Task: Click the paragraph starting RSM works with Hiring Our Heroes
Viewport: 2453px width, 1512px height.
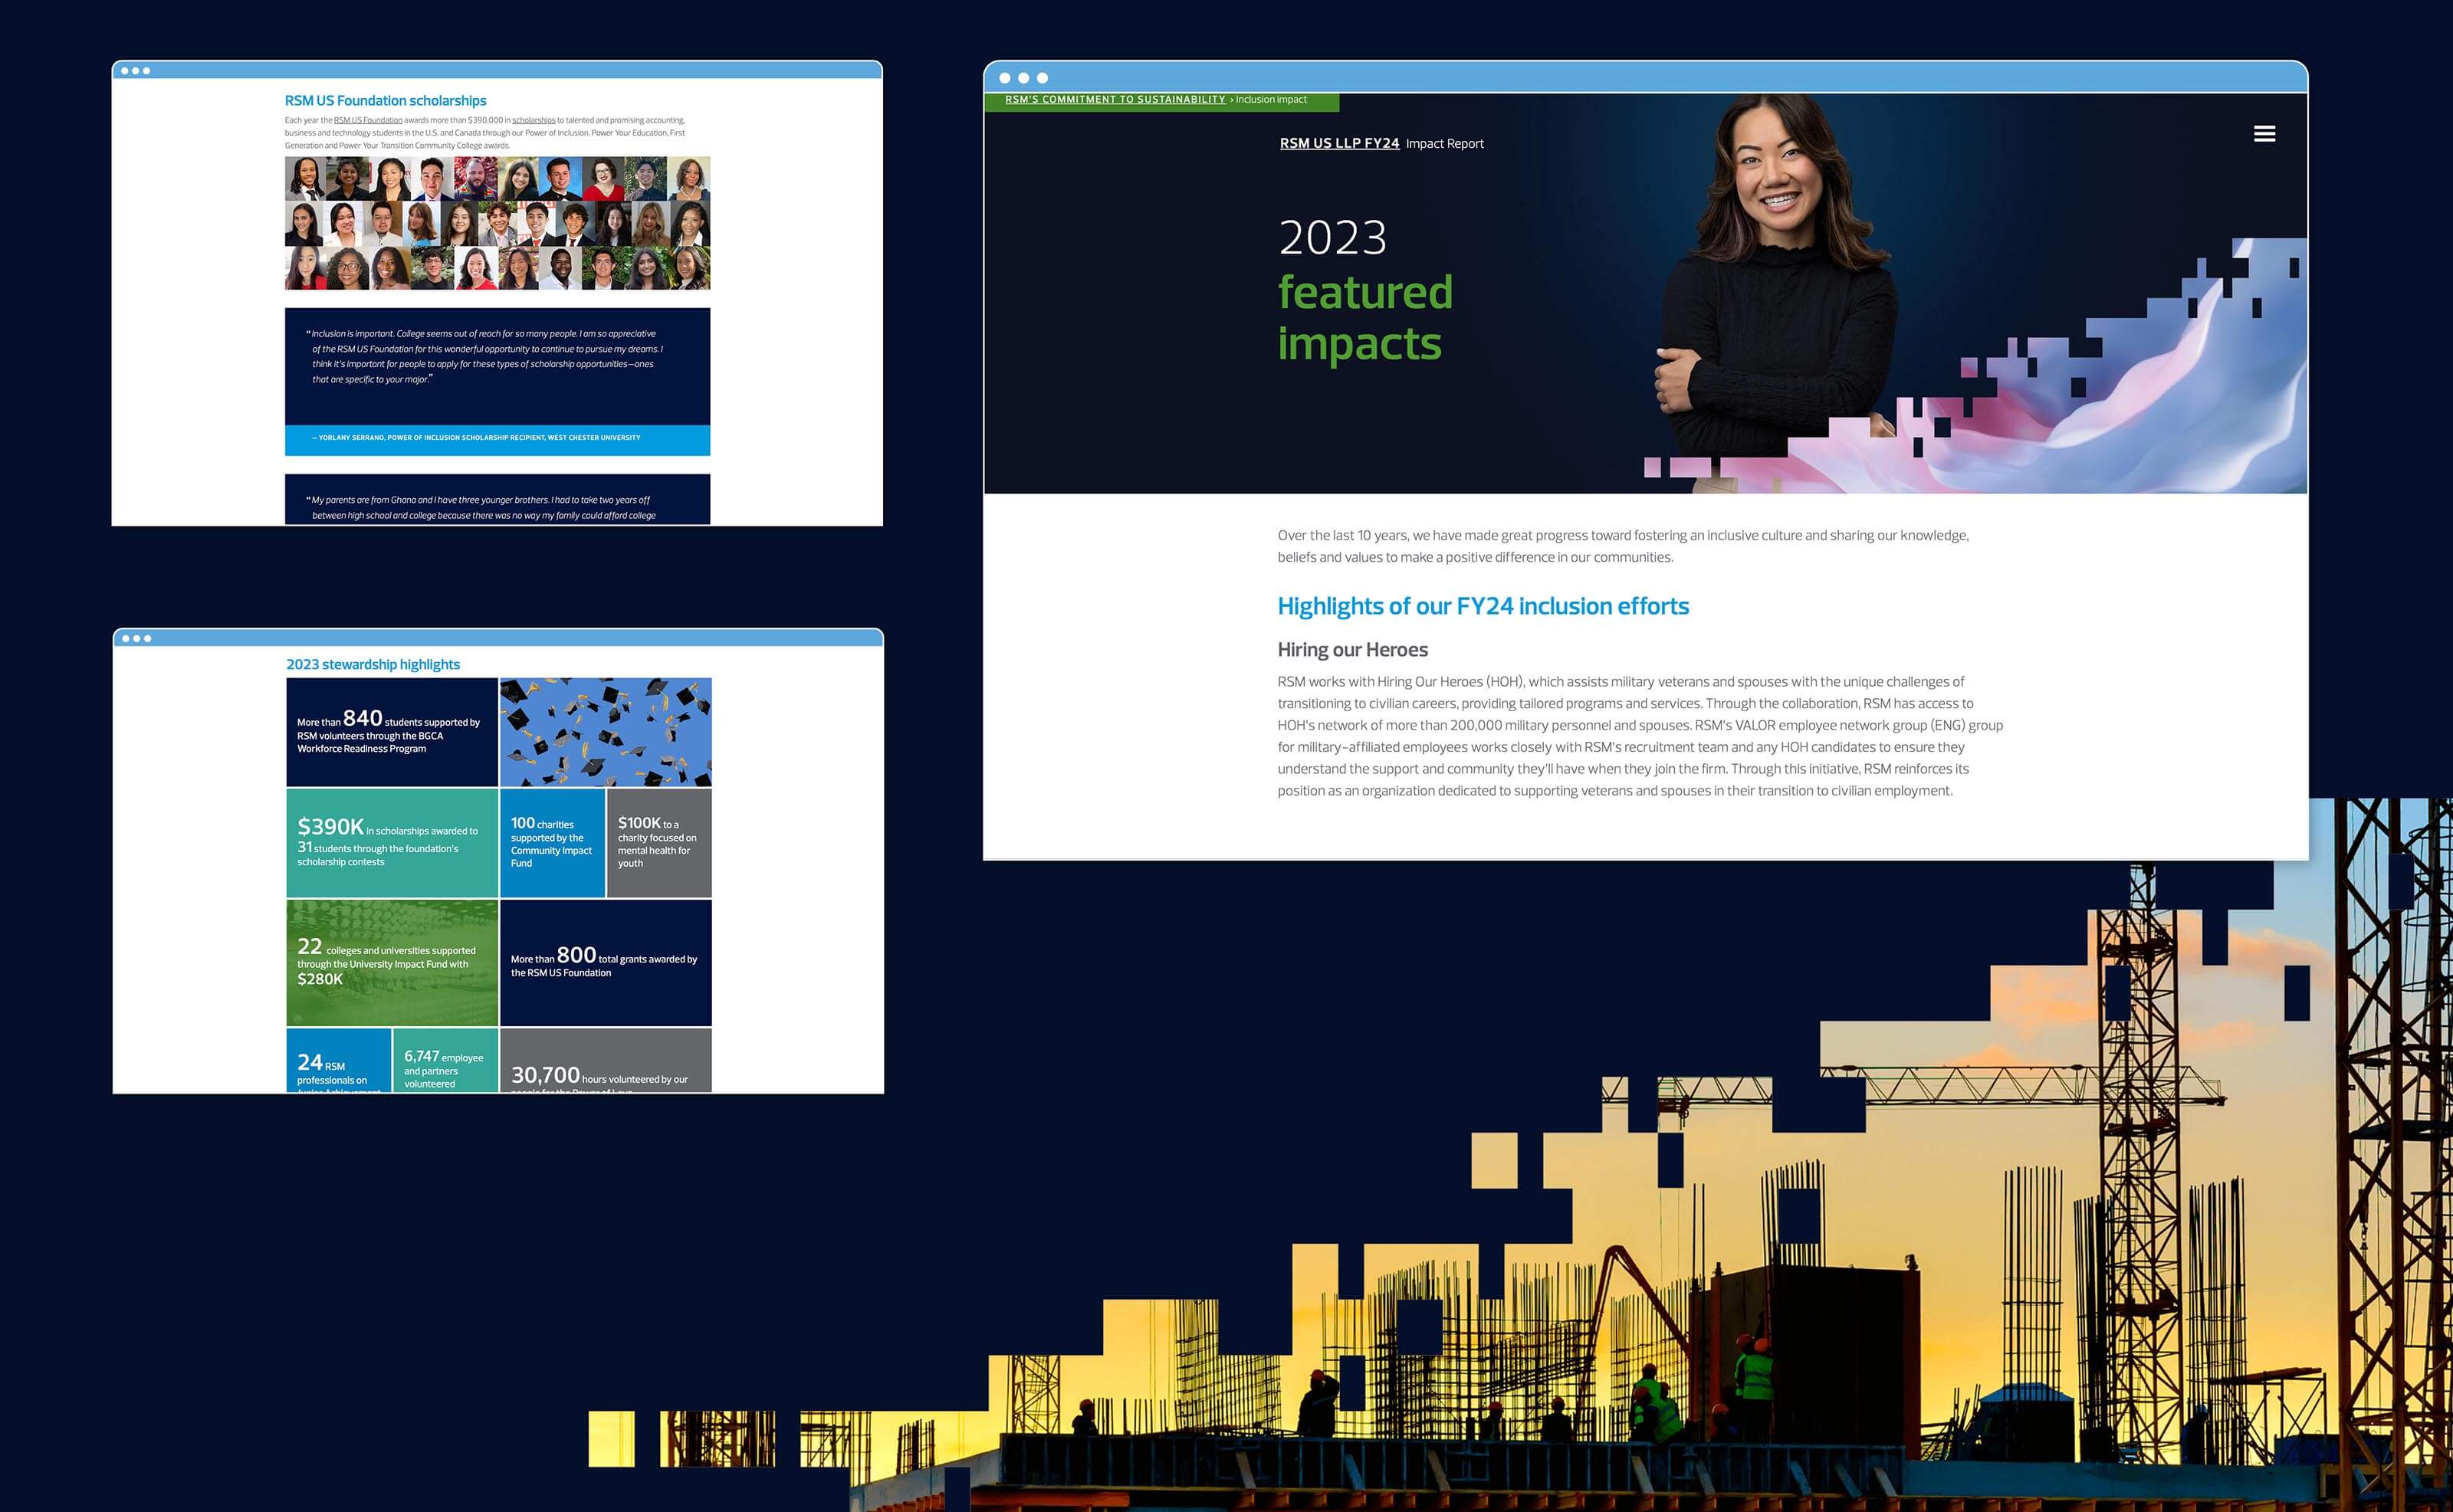Action: point(1640,736)
